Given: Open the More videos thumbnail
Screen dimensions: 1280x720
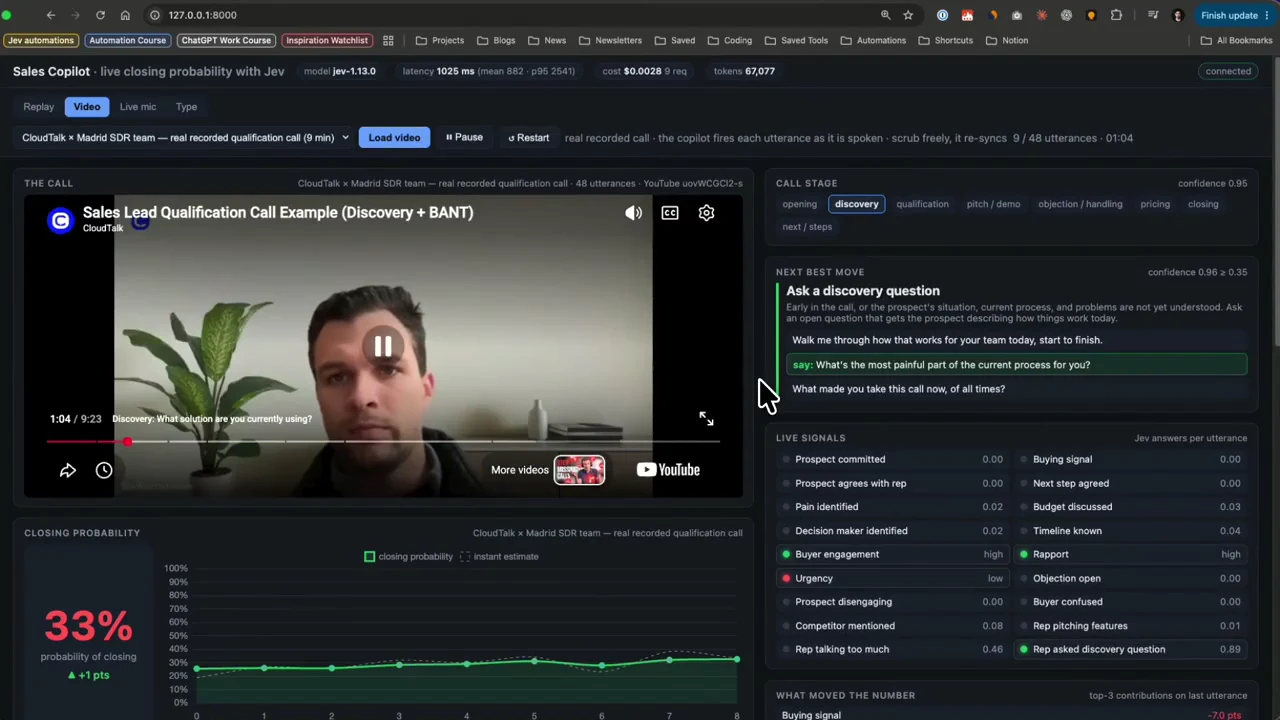Looking at the screenshot, I should click(579, 470).
